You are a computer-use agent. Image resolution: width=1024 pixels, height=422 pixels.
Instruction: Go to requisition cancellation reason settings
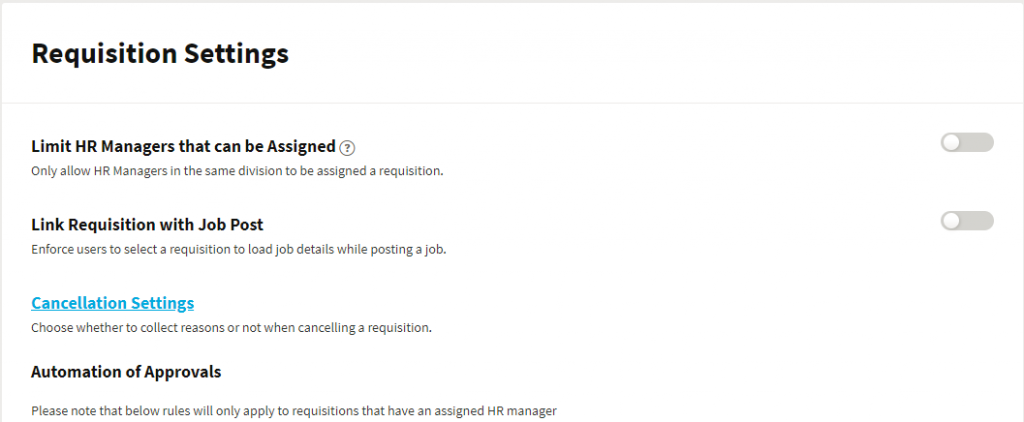pos(112,303)
